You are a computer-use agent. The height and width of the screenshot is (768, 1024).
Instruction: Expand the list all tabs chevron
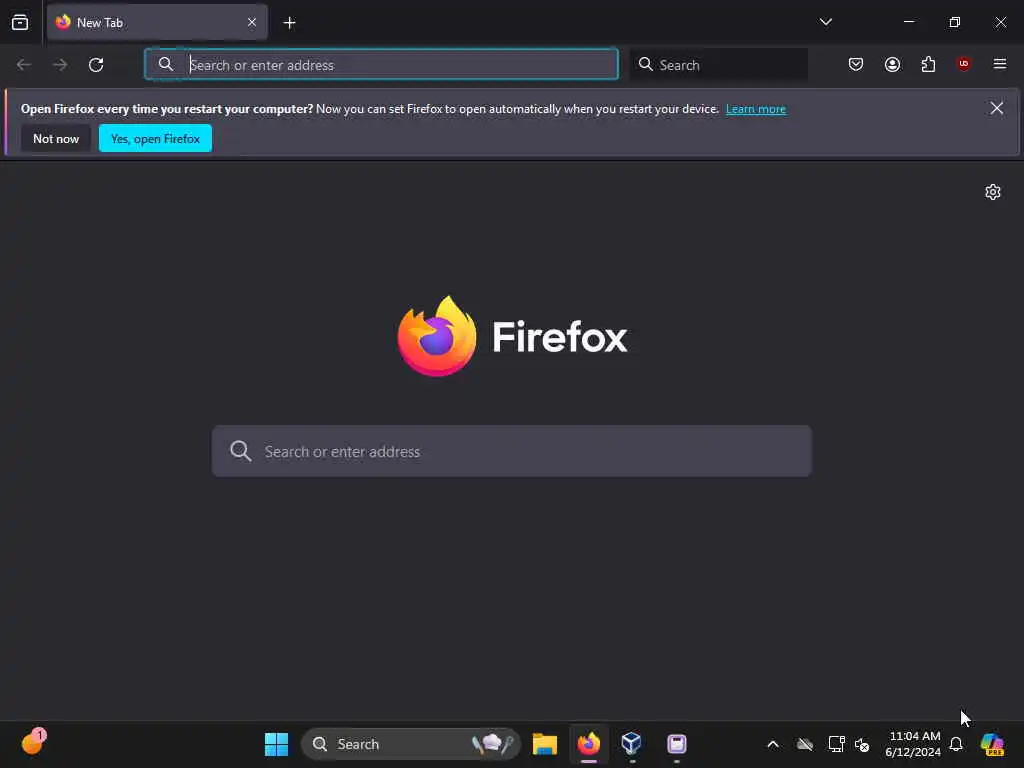(825, 22)
